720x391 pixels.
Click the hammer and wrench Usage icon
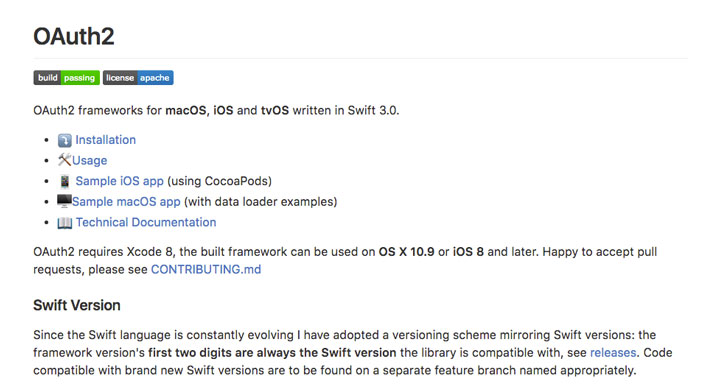pyautogui.click(x=64, y=160)
